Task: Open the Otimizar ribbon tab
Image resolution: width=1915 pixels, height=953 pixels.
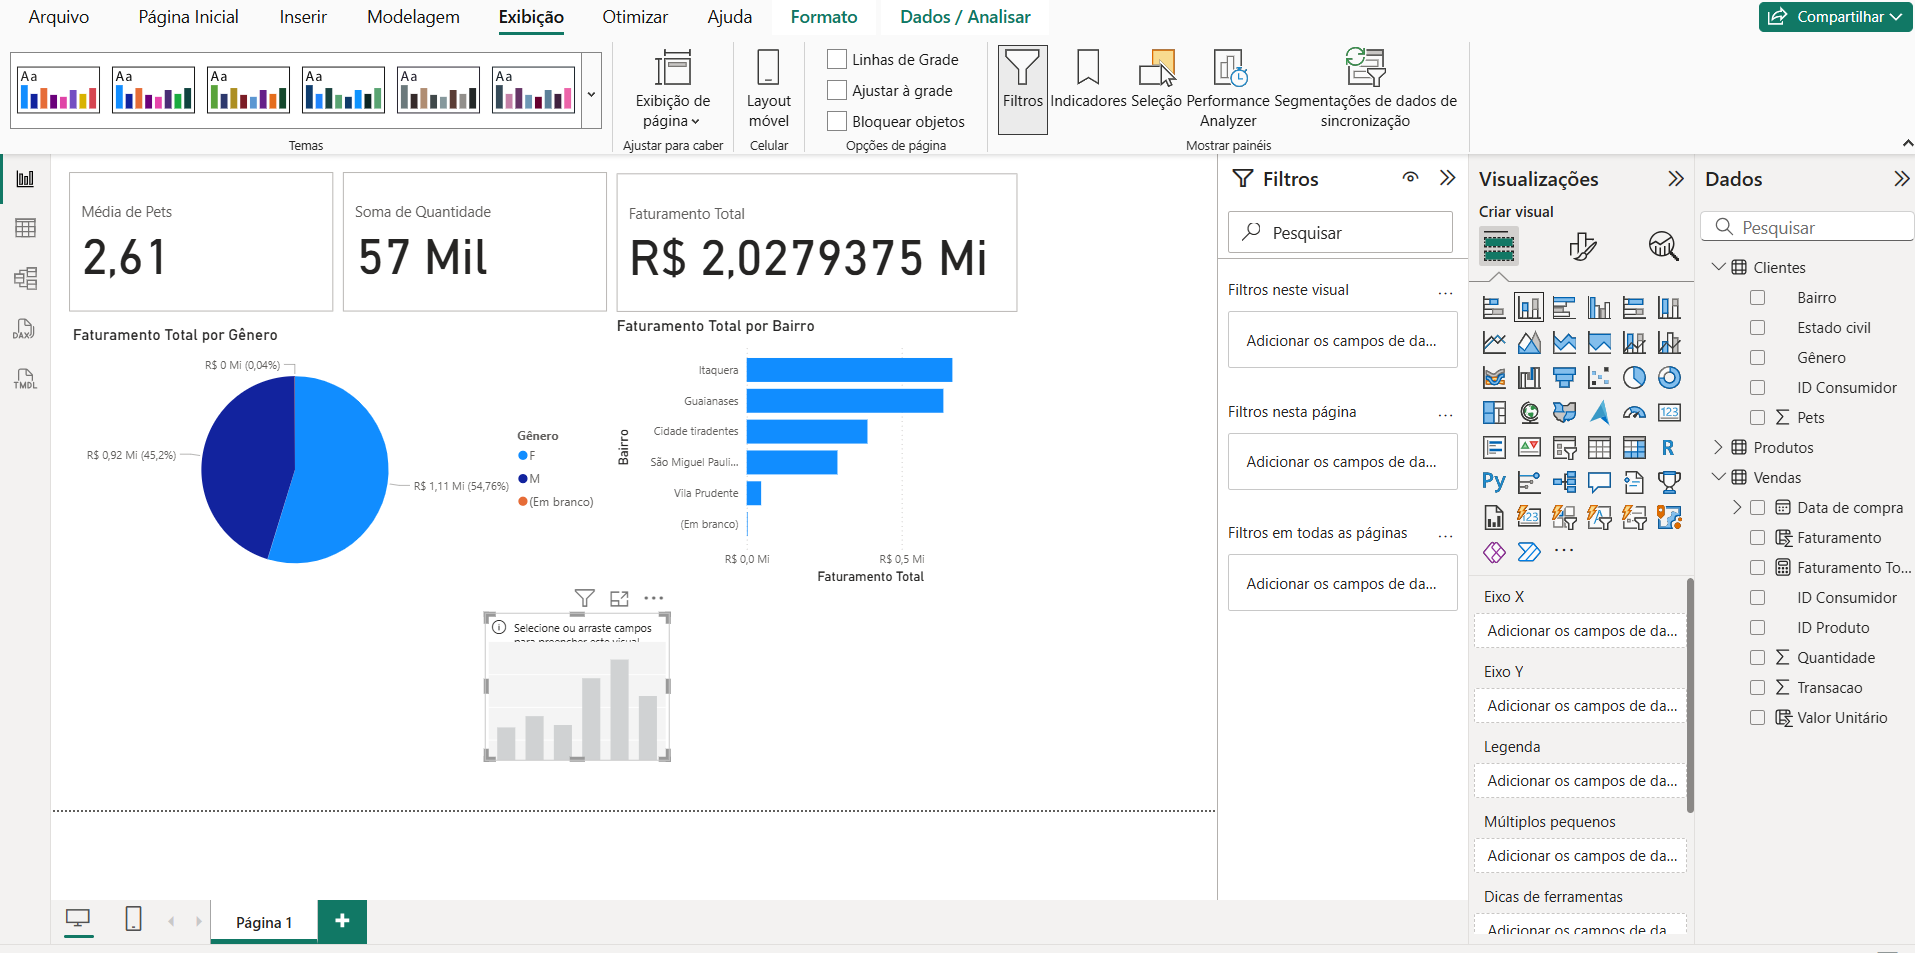Action: tap(635, 17)
